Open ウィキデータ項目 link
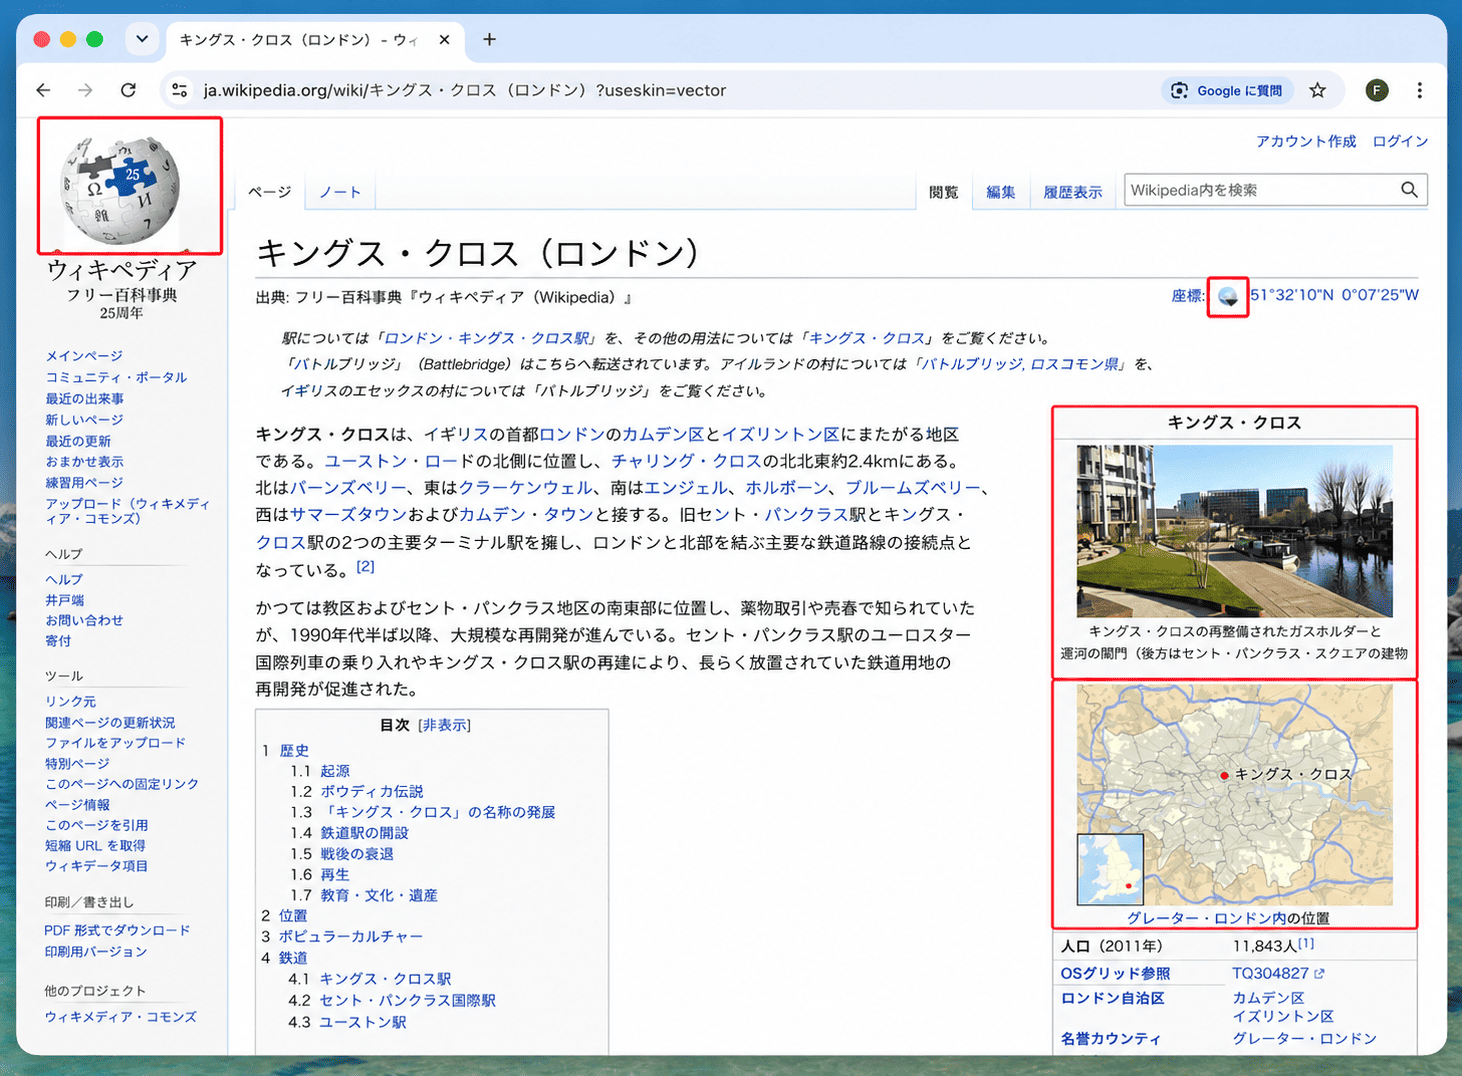1462x1076 pixels. point(96,866)
